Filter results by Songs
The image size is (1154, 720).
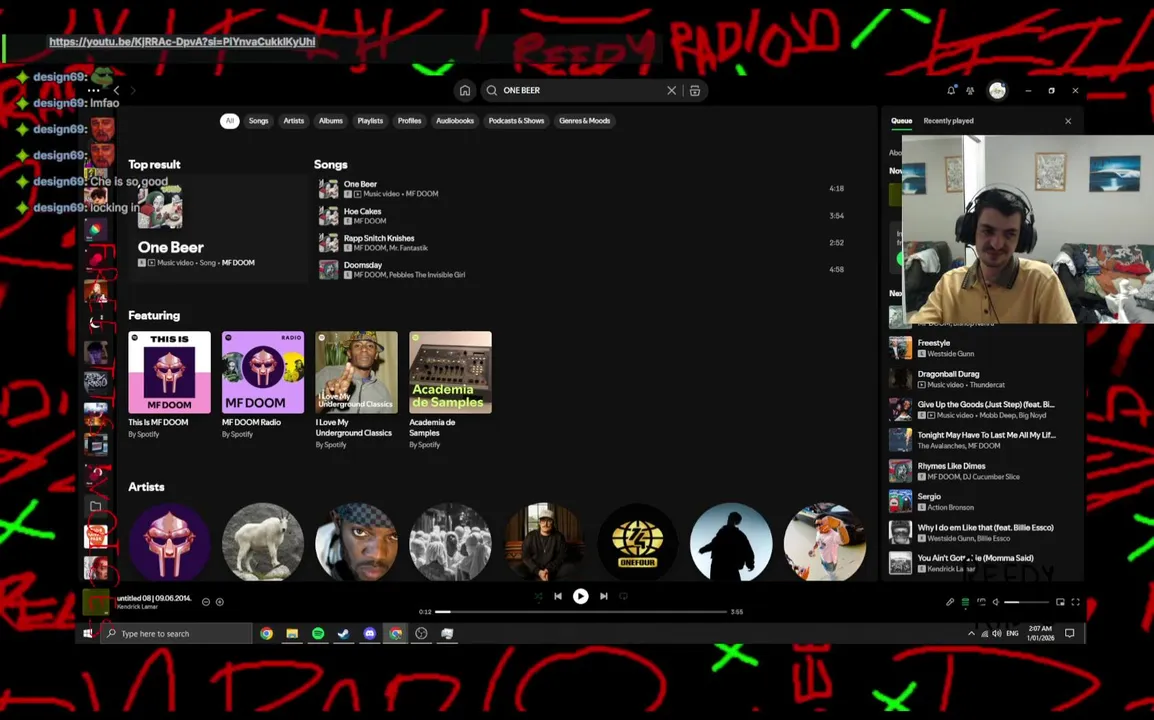coord(258,121)
